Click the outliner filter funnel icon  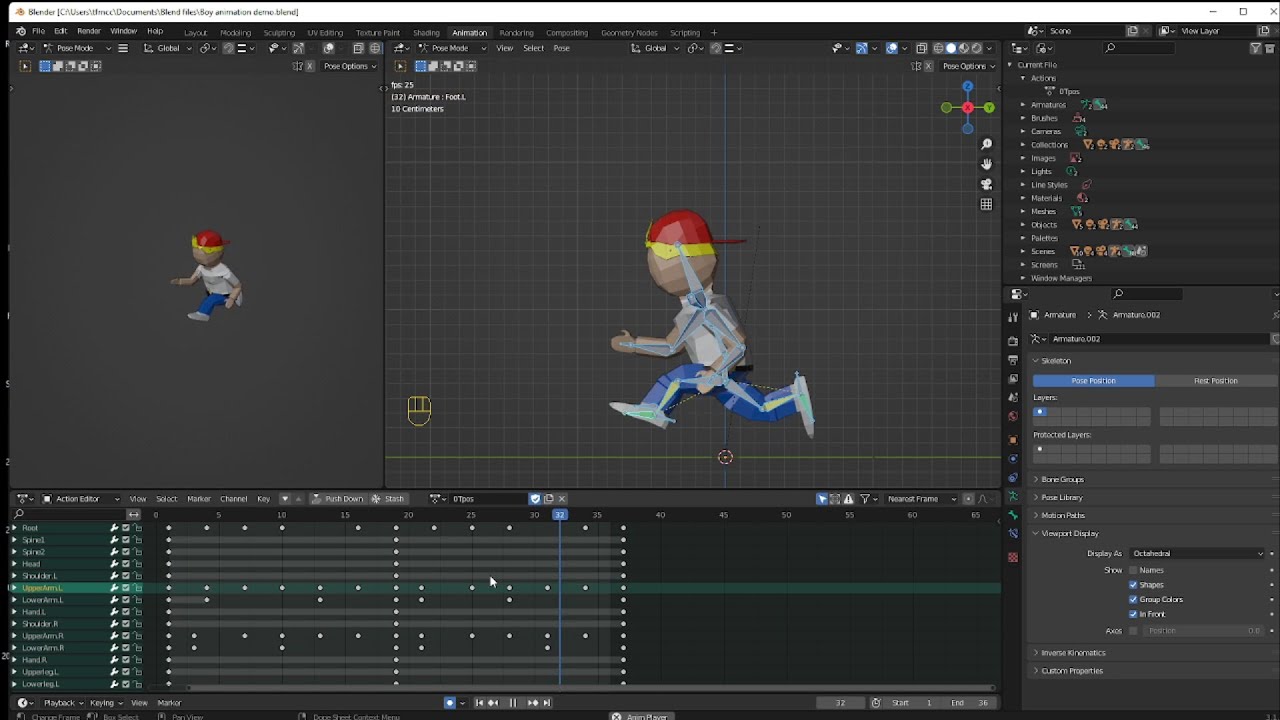point(1257,48)
